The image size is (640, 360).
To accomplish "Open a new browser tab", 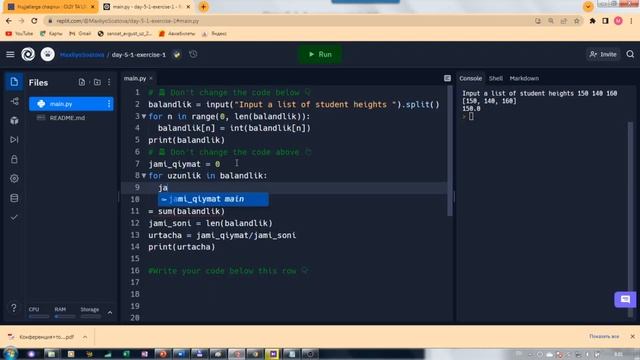I will tap(203, 7).
